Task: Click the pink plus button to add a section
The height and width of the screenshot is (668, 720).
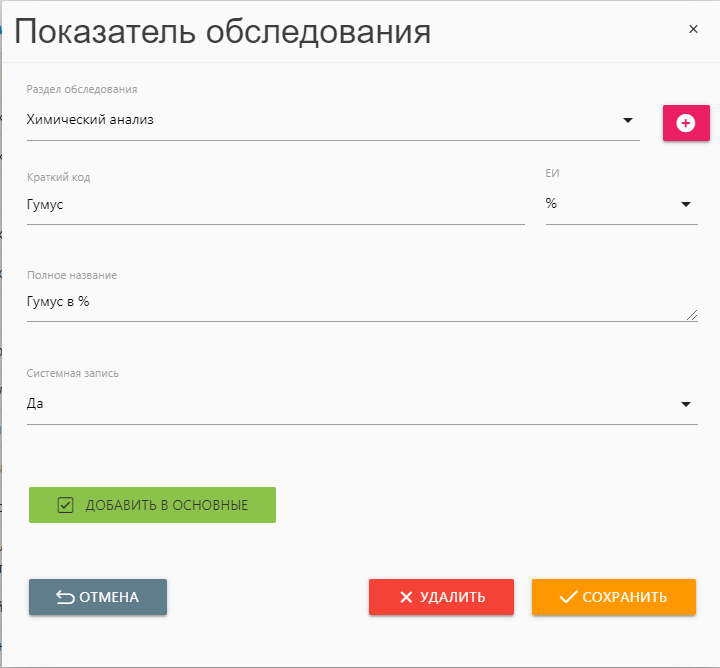Action: pos(685,122)
